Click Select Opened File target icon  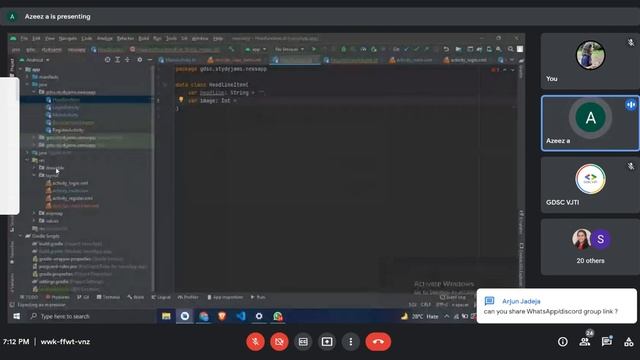click(107, 60)
